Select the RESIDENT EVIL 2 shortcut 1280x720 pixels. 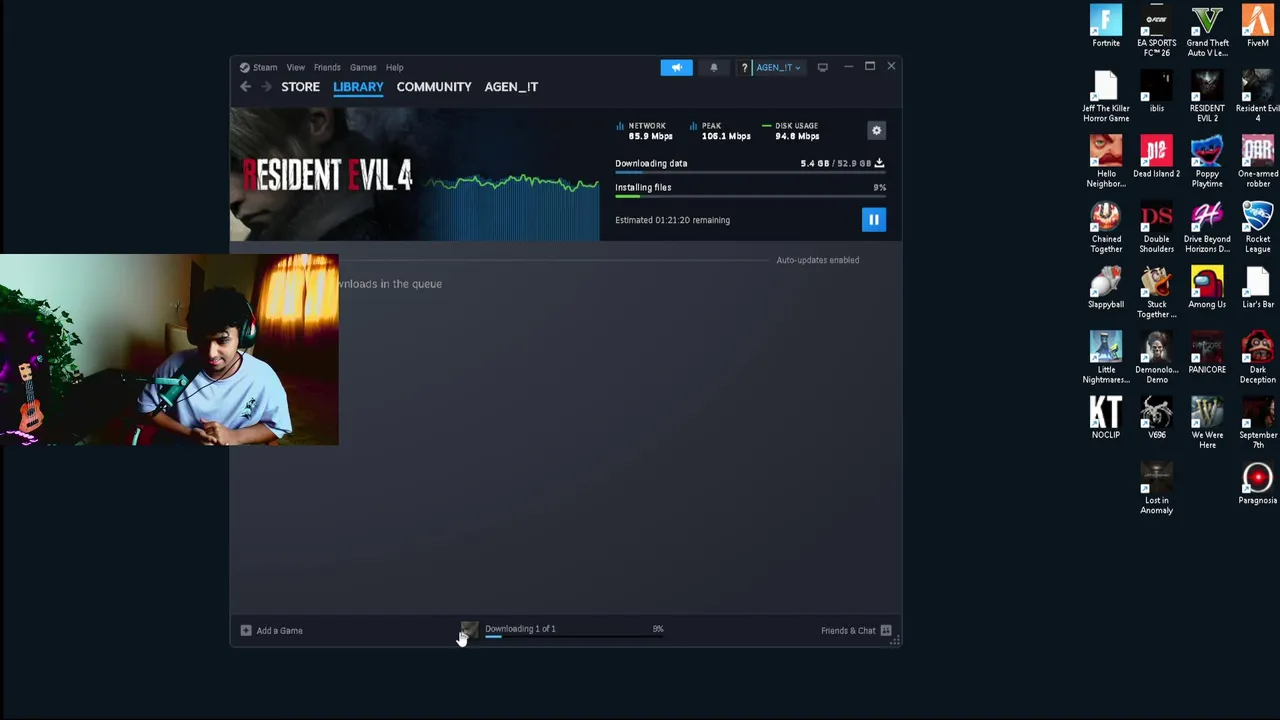[x=1207, y=96]
